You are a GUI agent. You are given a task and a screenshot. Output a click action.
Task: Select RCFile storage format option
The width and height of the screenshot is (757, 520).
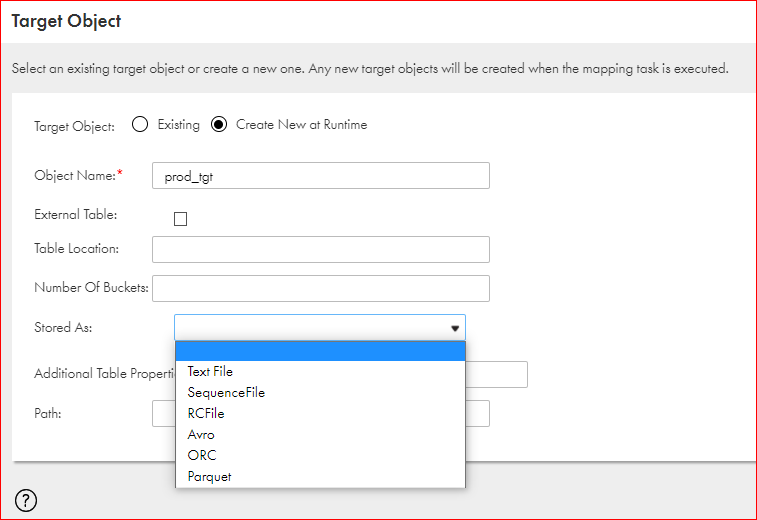click(321, 413)
